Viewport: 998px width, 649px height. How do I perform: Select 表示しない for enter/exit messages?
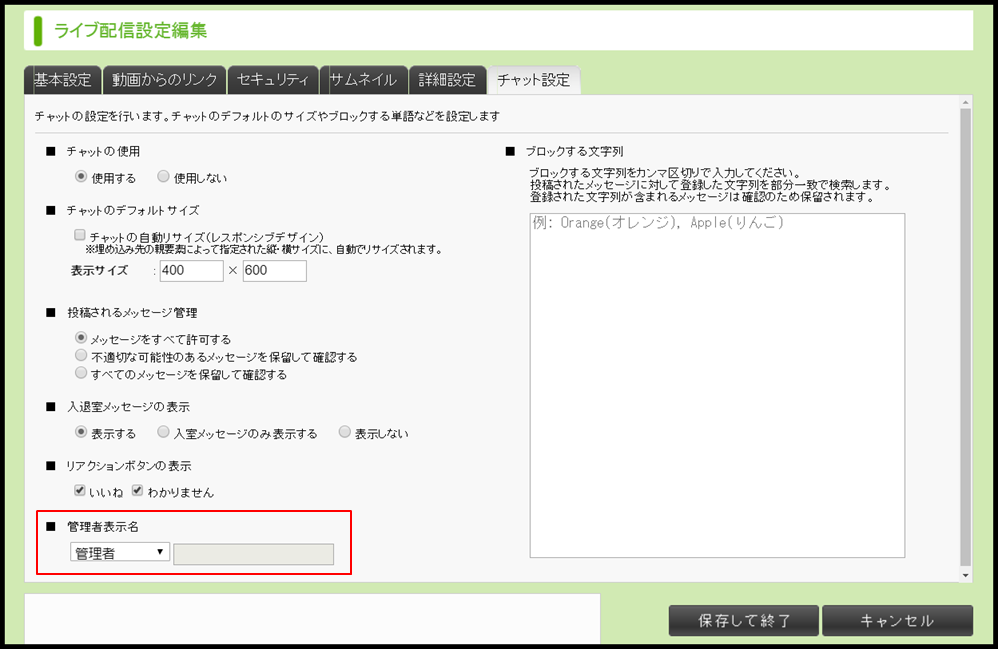pyautogui.click(x=344, y=432)
